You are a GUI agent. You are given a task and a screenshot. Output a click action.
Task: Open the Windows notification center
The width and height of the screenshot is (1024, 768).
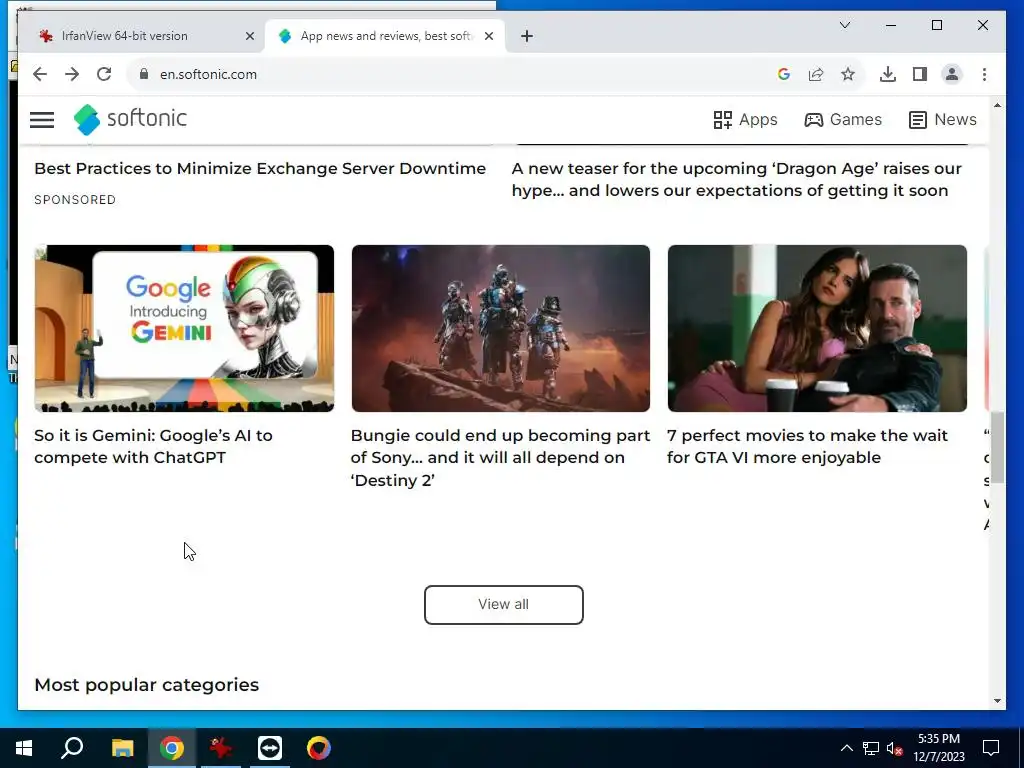tap(991, 748)
